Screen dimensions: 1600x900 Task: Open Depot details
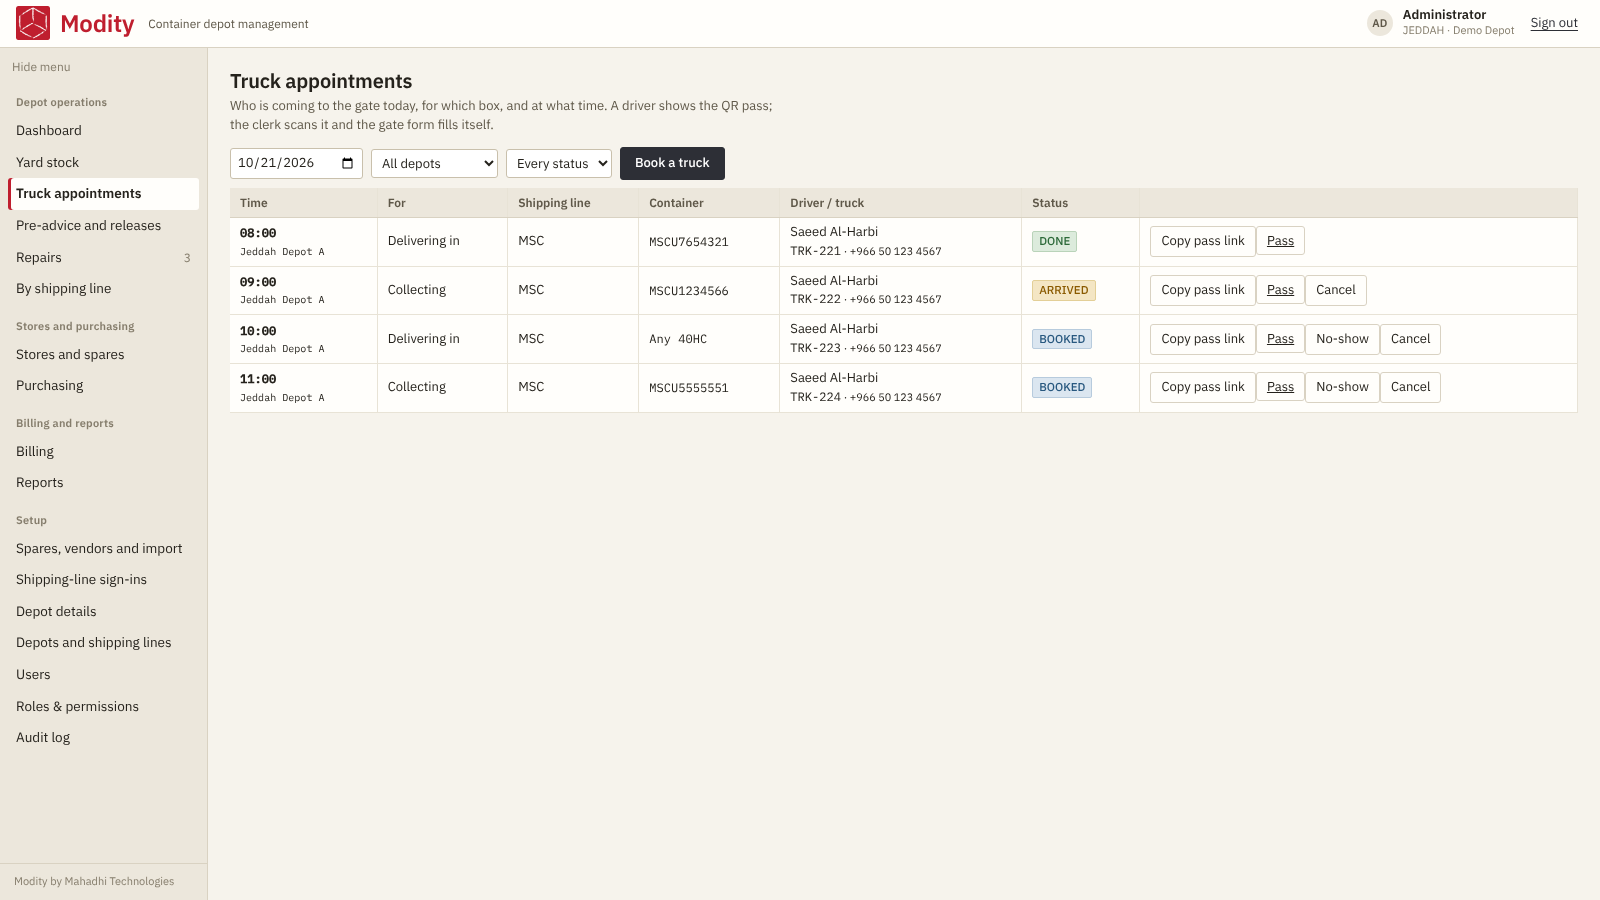(x=104, y=612)
